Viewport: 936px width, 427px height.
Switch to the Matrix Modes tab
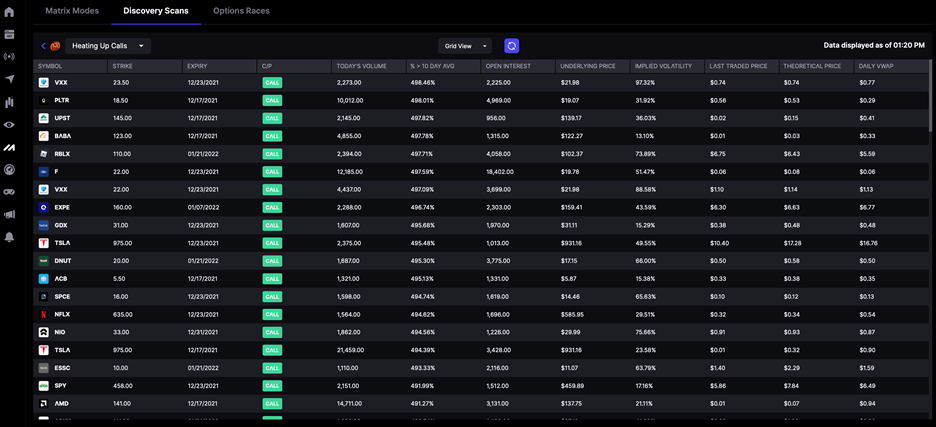(72, 11)
